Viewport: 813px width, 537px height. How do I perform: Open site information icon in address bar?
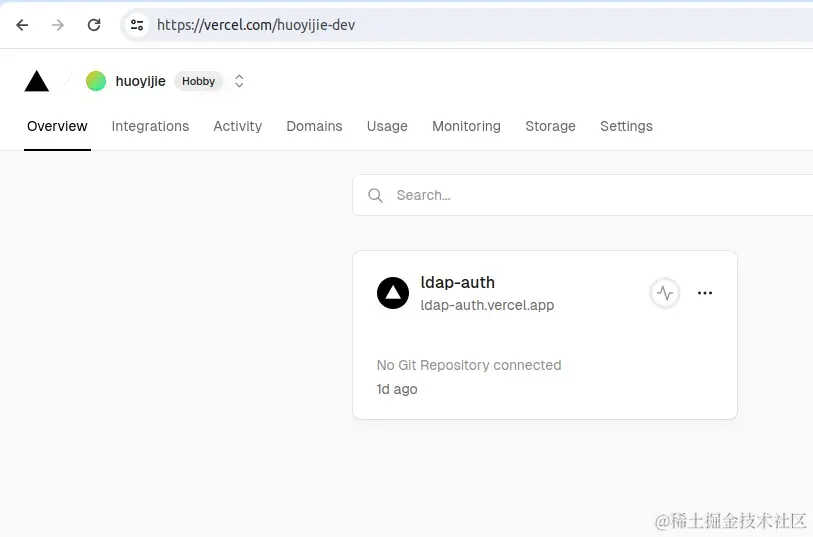point(137,25)
